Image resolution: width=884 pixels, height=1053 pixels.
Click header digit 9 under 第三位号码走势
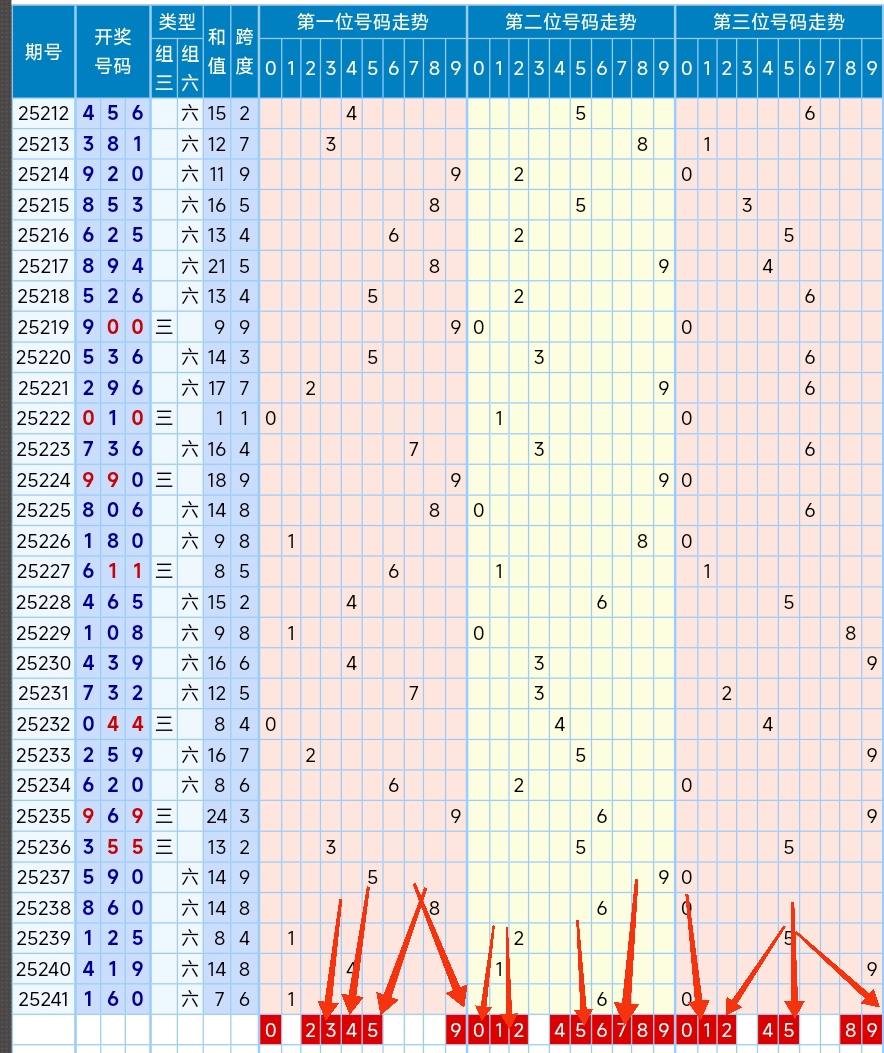[x=872, y=68]
